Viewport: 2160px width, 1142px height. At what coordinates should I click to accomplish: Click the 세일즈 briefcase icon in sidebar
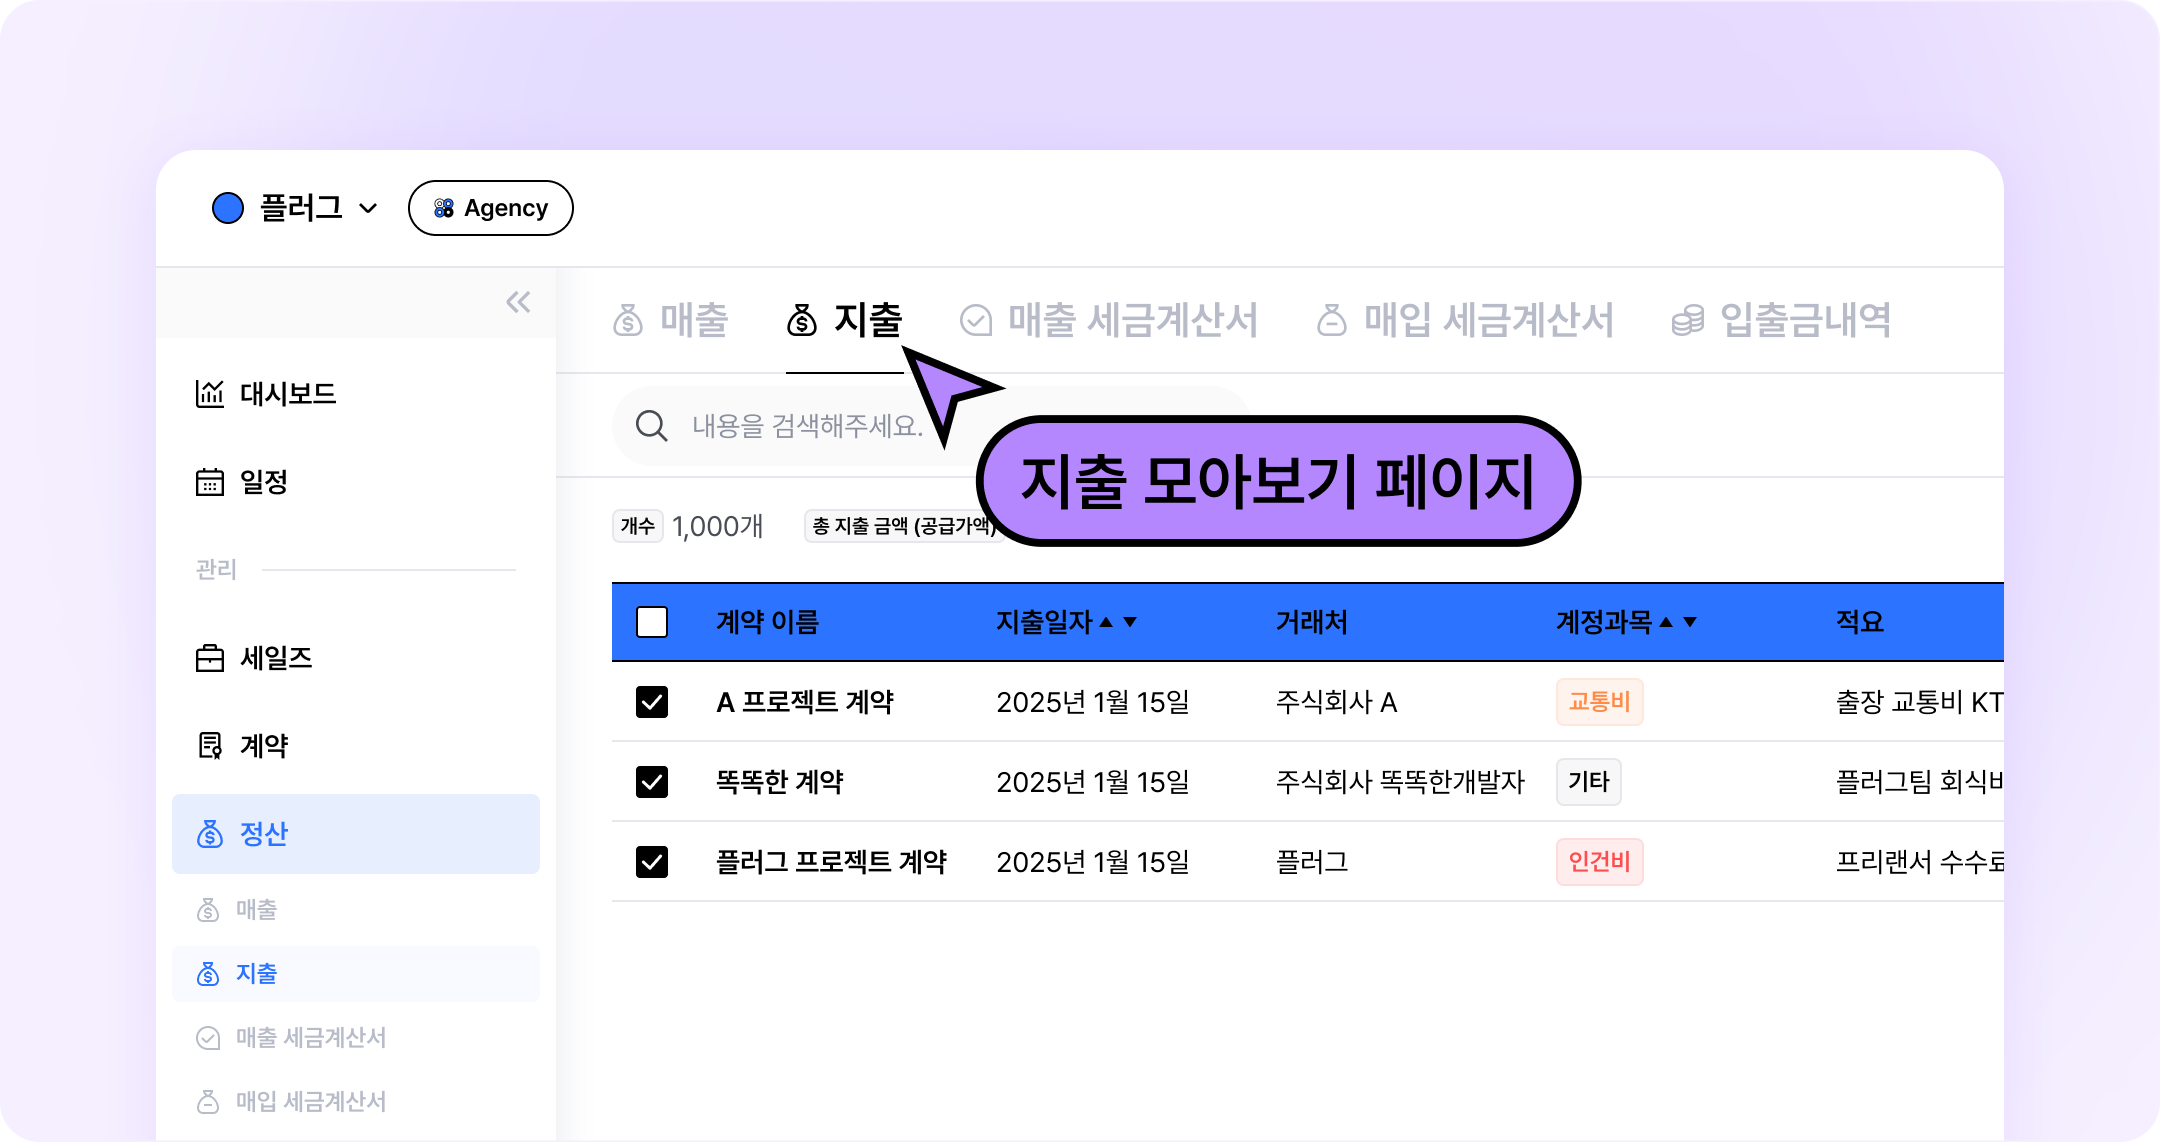click(x=210, y=658)
